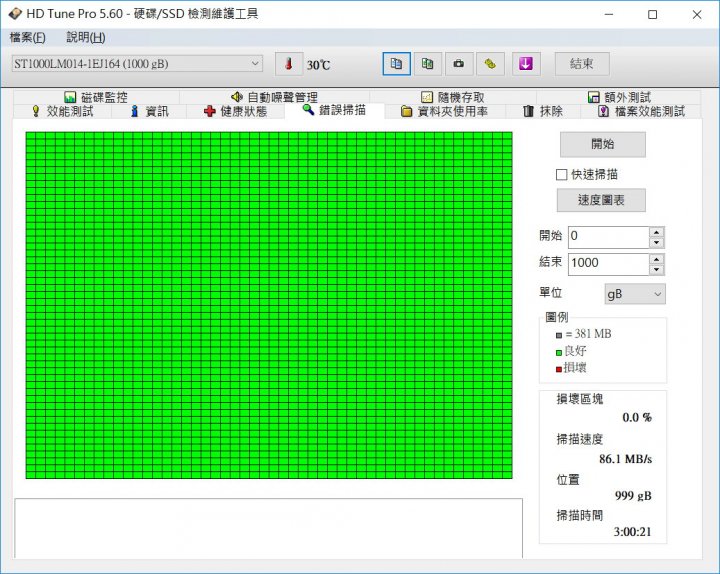Maximize the HD Tune Pro window

(652, 14)
